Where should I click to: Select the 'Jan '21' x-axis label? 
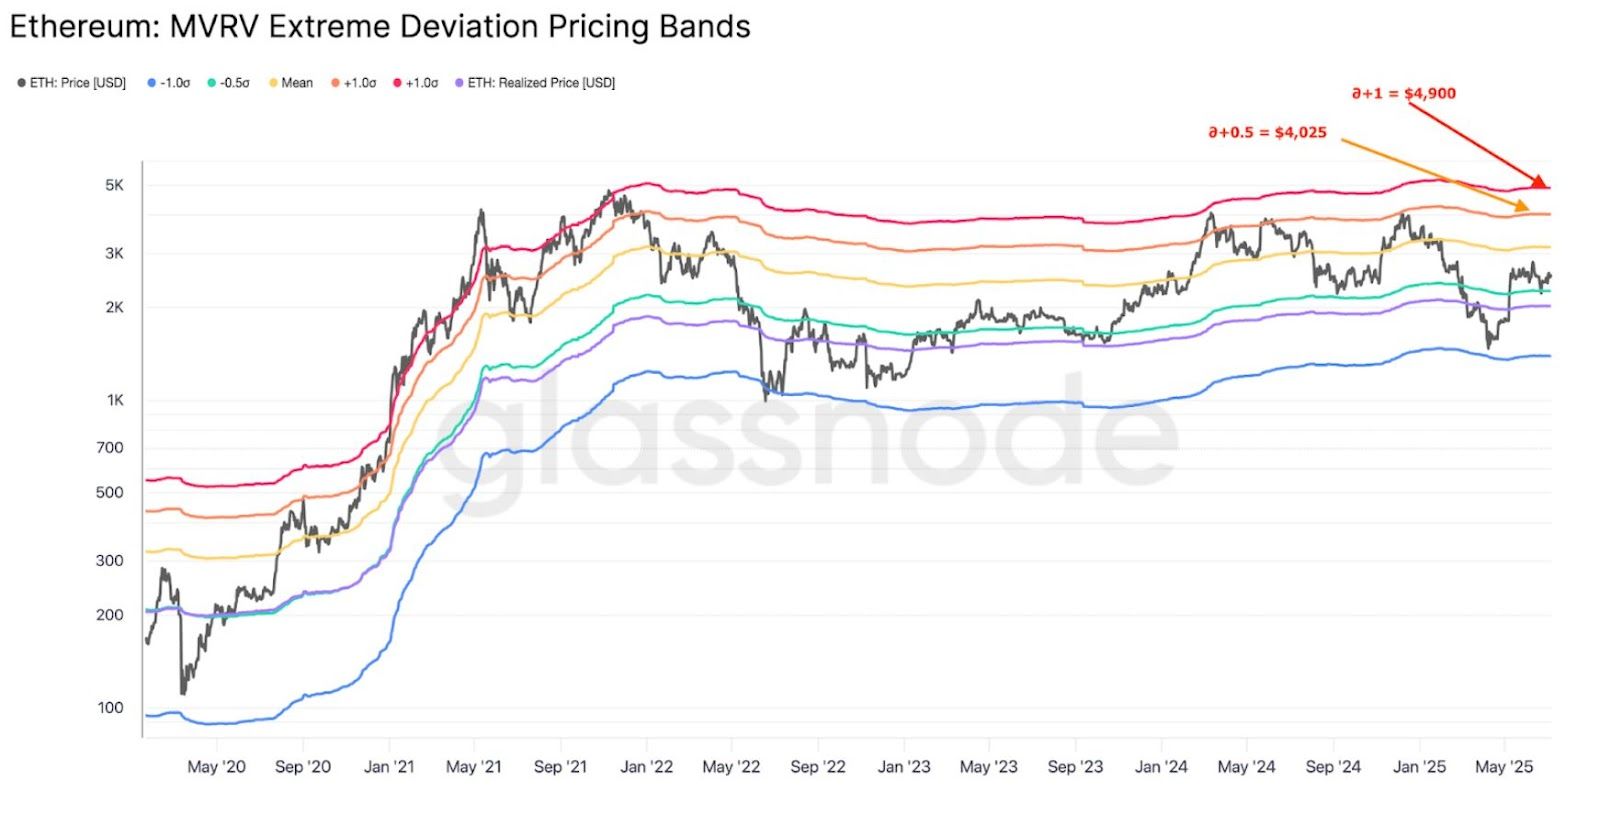[x=389, y=767]
